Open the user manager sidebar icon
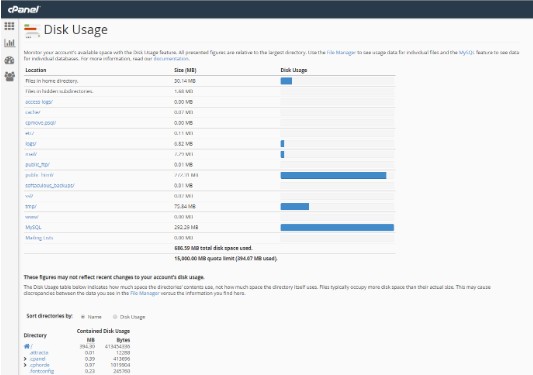This screenshot has height=375, width=533. [x=10, y=76]
